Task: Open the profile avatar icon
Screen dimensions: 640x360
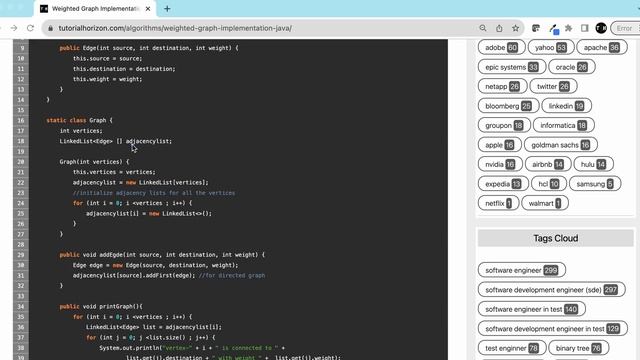Action: point(601,28)
